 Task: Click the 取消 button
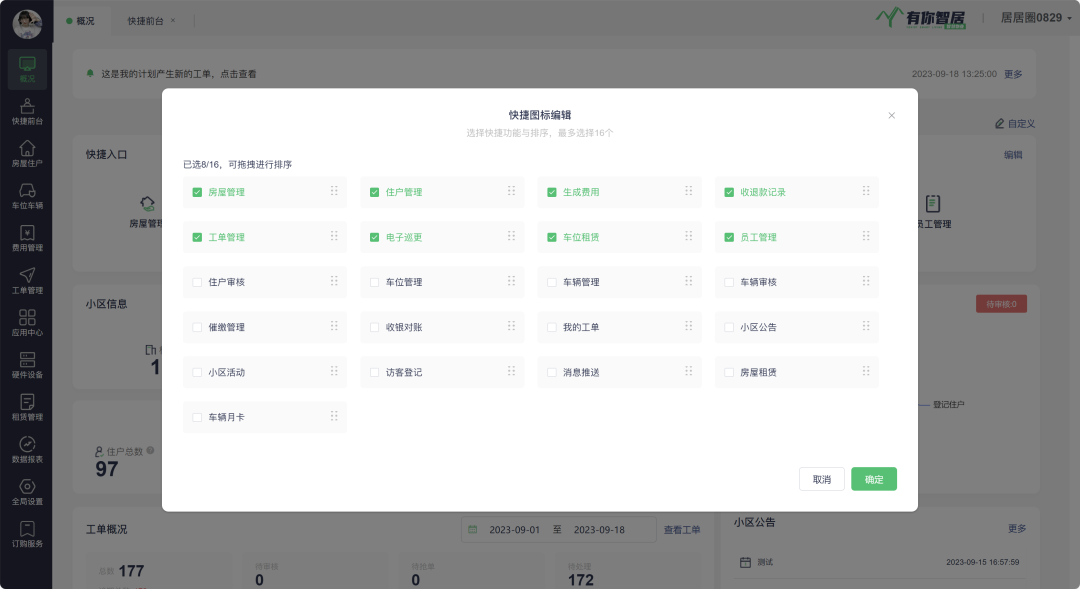(821, 479)
